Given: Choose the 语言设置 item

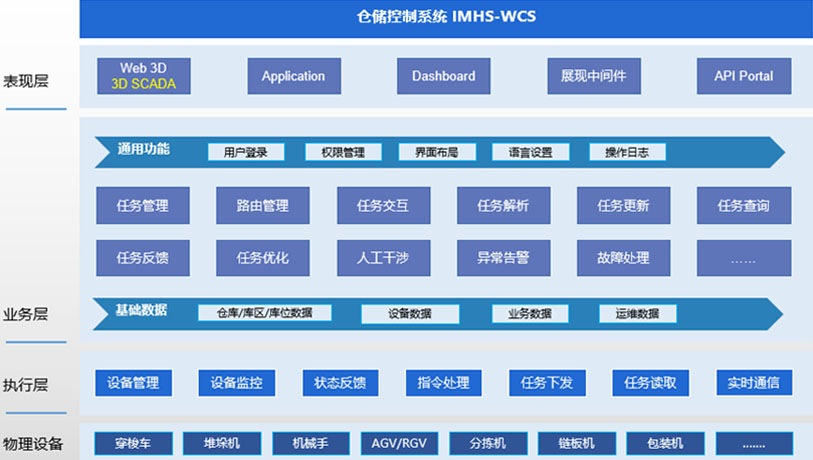Looking at the screenshot, I should [x=530, y=152].
